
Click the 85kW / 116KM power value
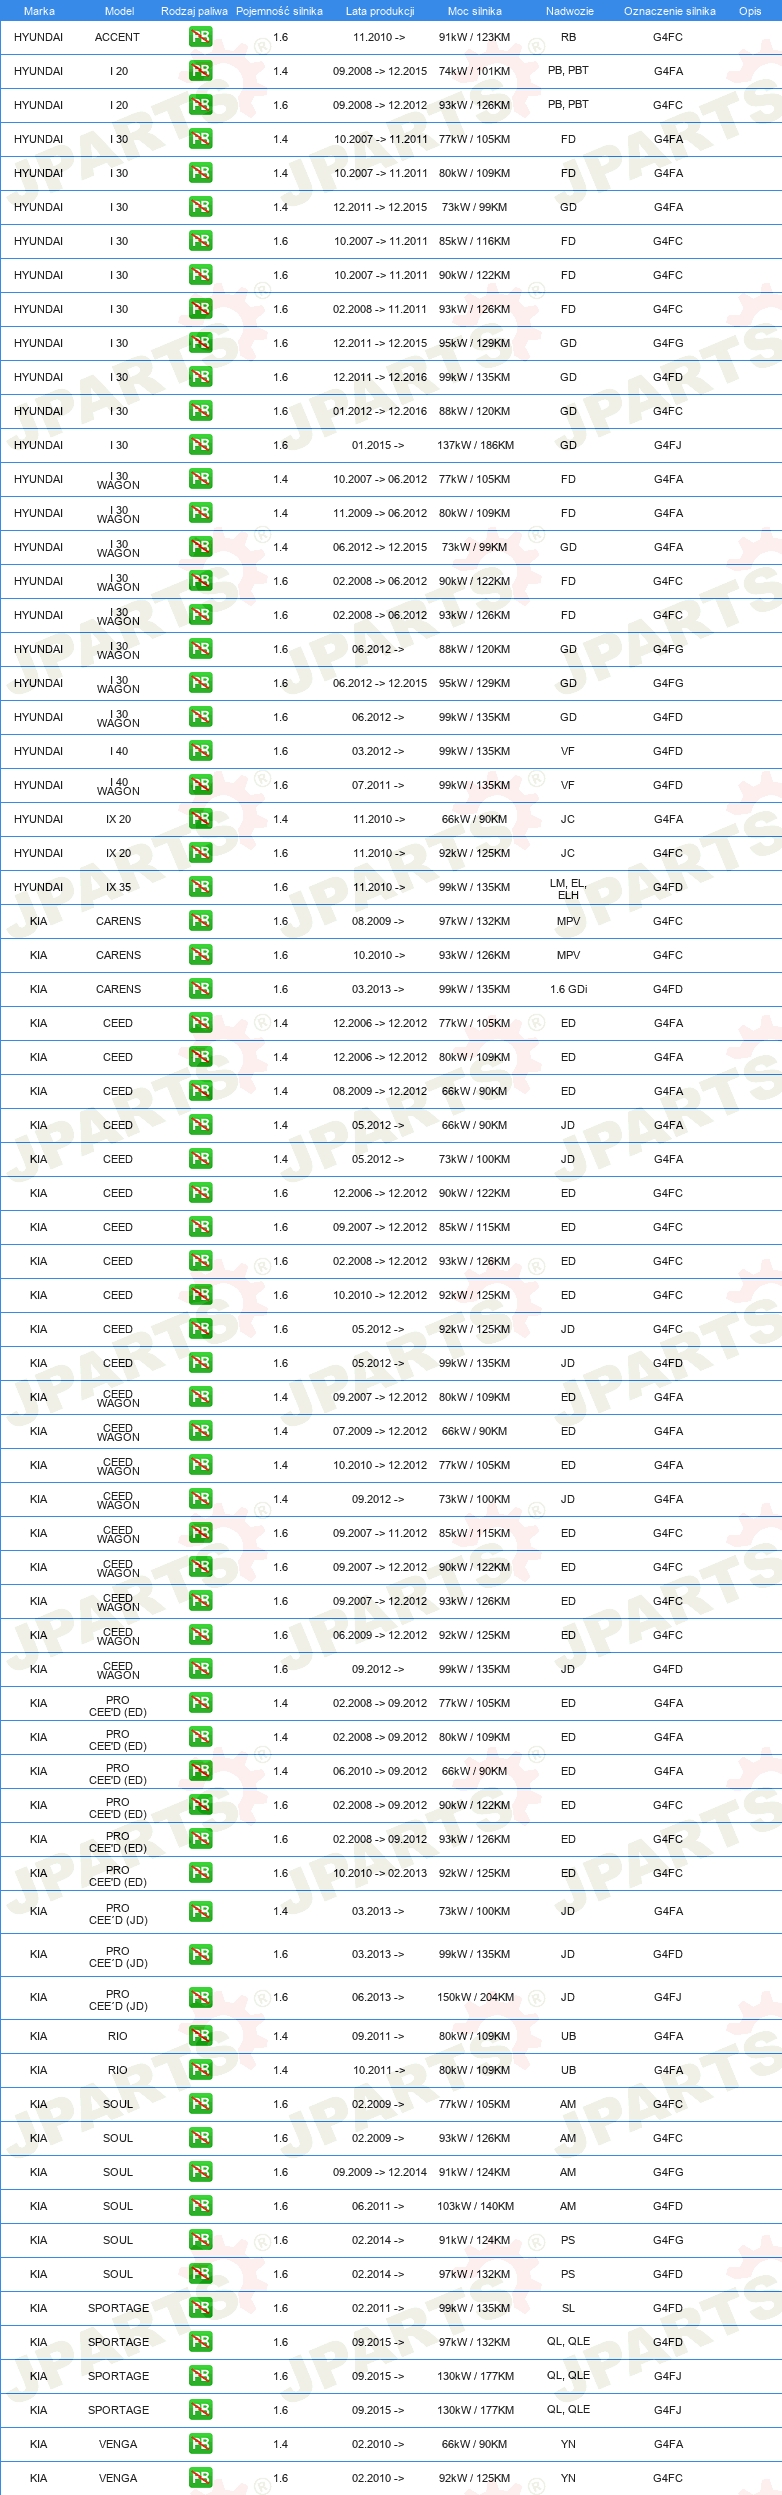pos(474,241)
